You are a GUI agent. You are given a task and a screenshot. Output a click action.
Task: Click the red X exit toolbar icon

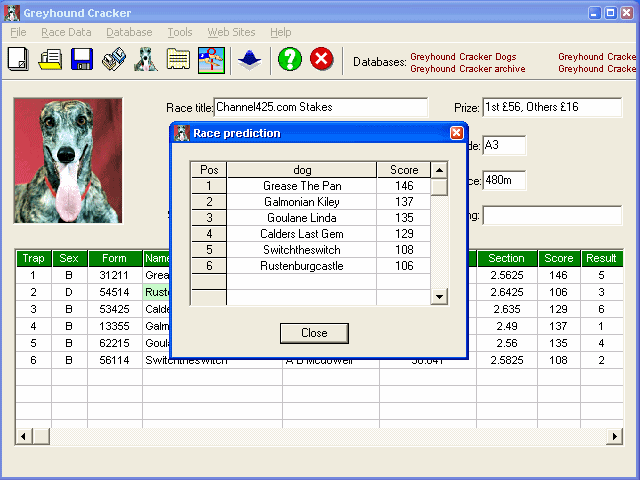[x=321, y=59]
